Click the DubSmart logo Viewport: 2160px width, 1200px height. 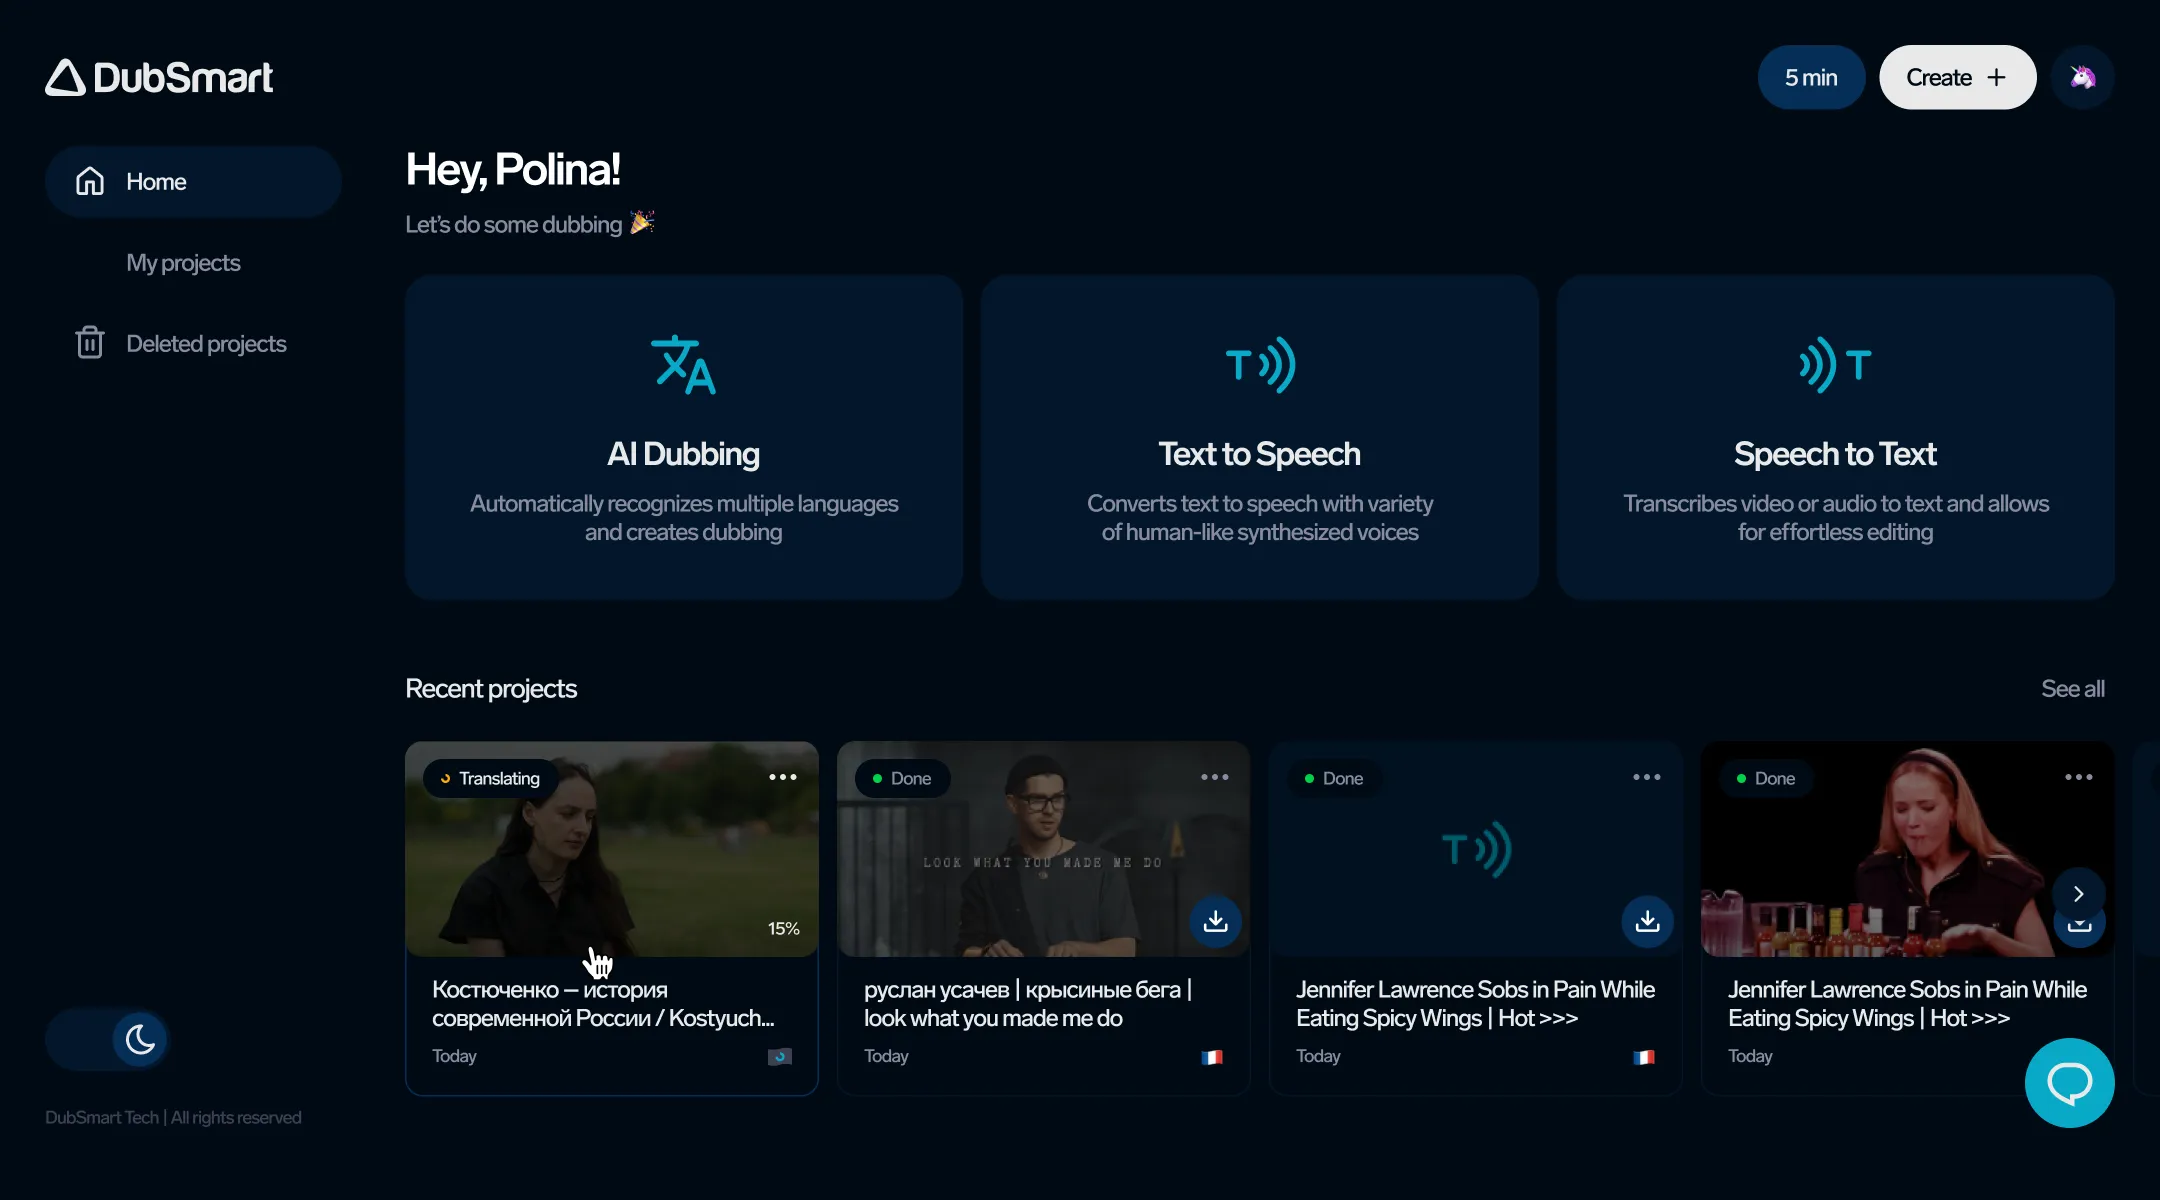tap(159, 78)
